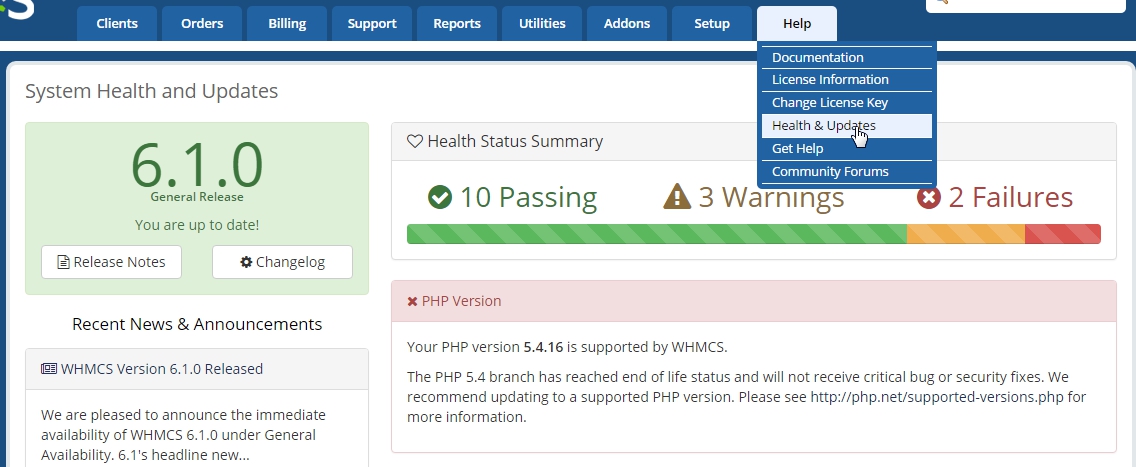
Task: Click the '10 Passing' text
Action: pos(528,197)
